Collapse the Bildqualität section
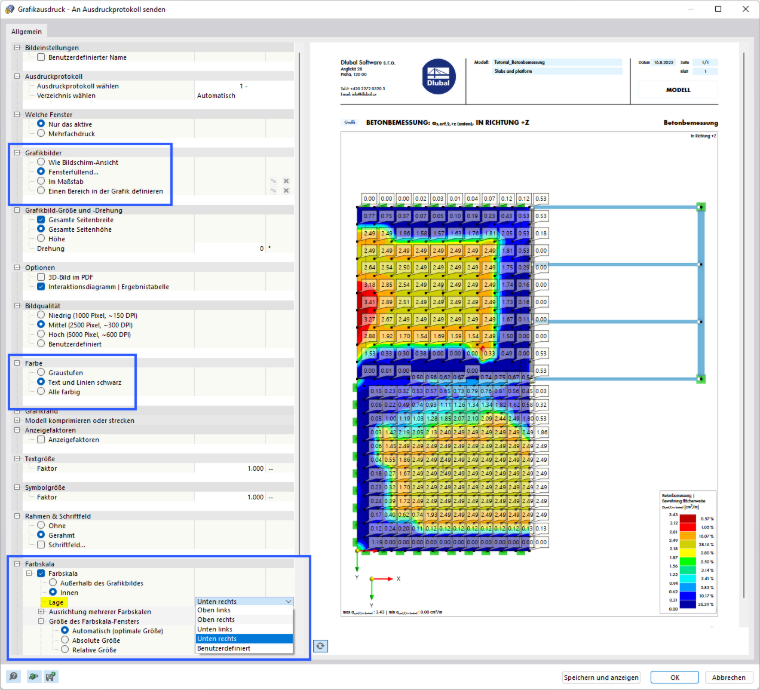 (17, 306)
